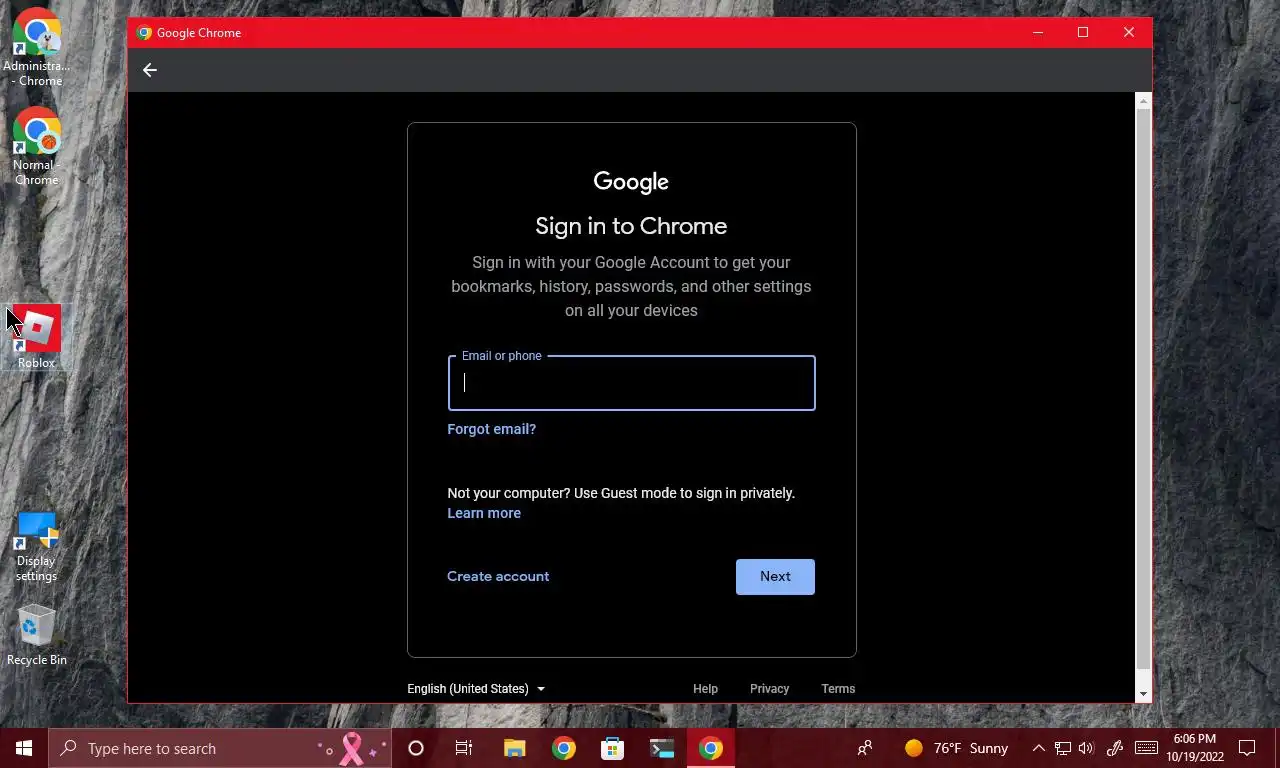Click the Next button
1280x768 pixels.
click(775, 577)
